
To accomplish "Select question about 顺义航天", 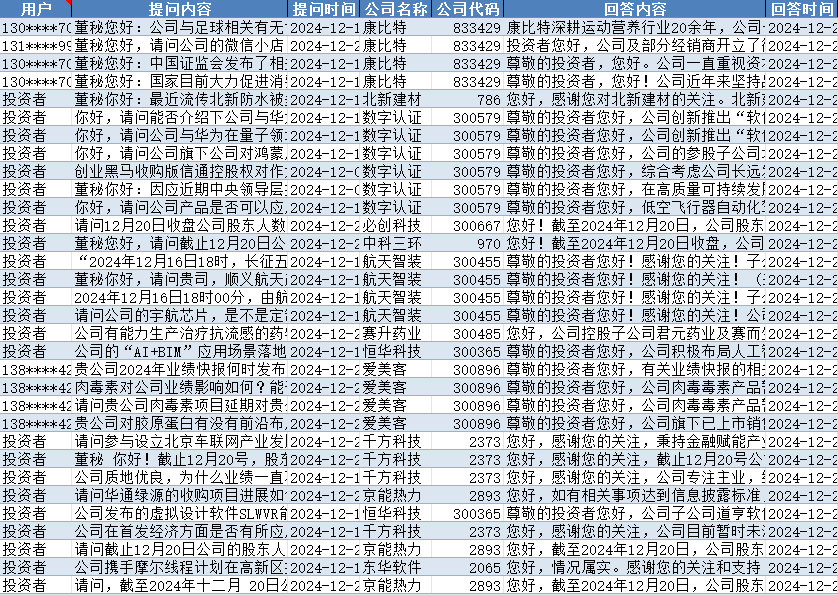I will [180, 279].
